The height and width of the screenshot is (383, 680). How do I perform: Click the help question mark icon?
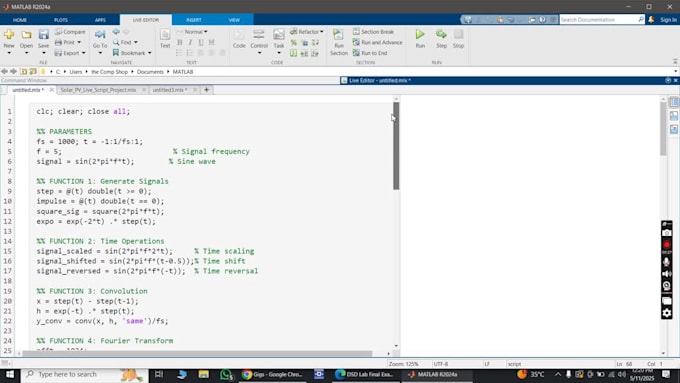coord(543,20)
